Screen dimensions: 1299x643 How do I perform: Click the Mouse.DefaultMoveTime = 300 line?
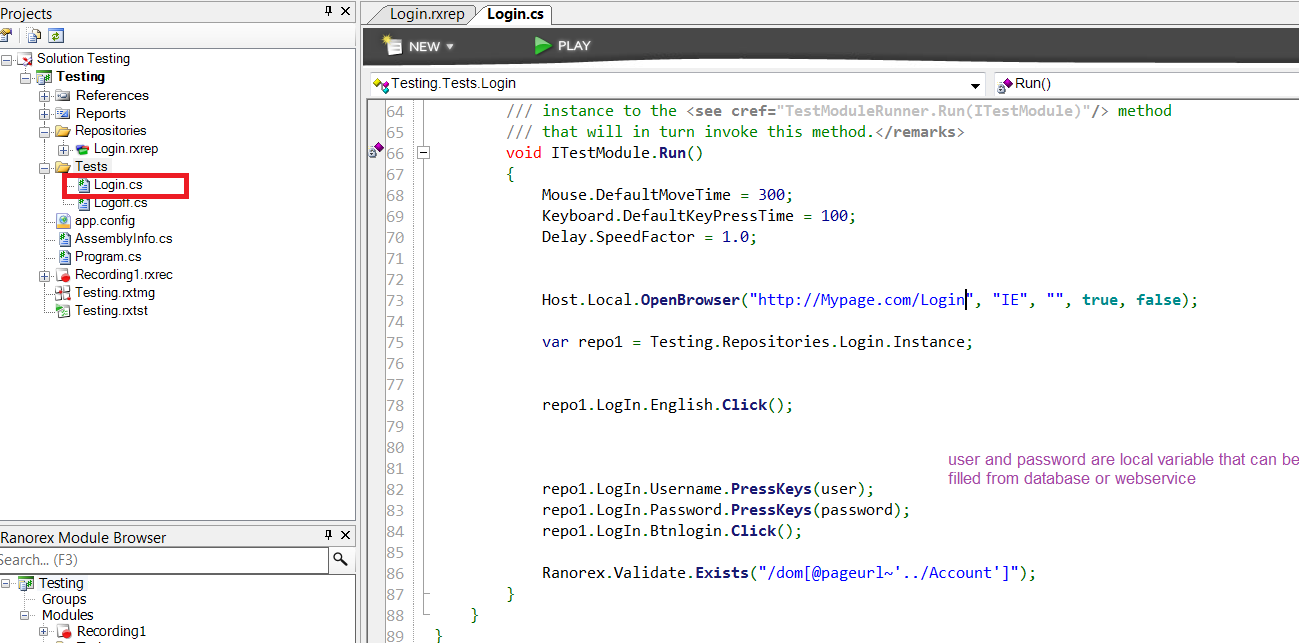[667, 195]
